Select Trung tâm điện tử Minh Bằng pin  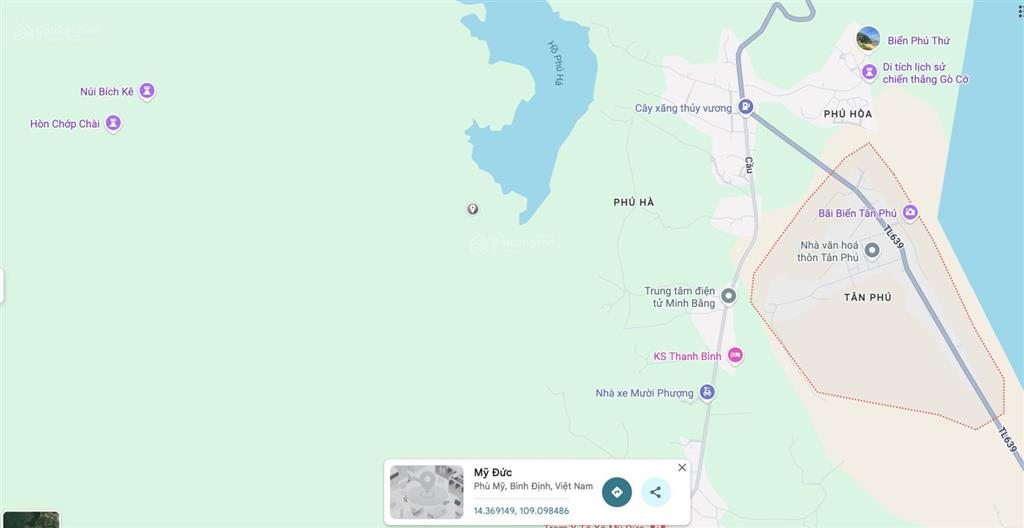[729, 297]
